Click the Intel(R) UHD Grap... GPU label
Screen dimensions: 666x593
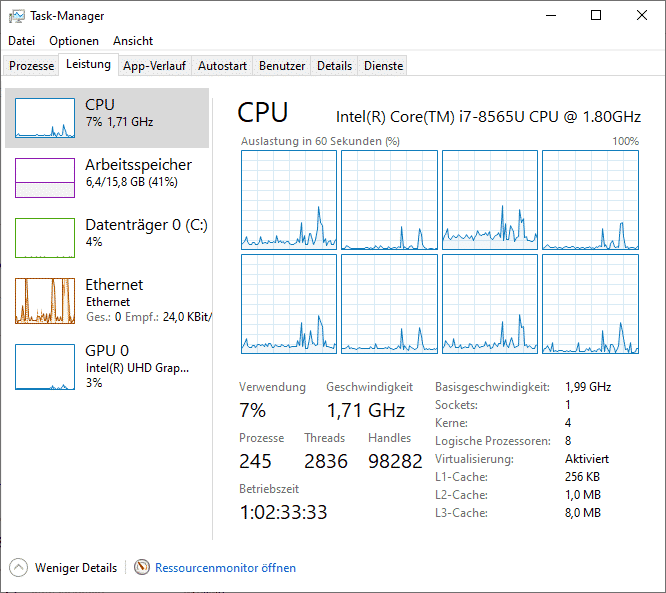coord(137,367)
